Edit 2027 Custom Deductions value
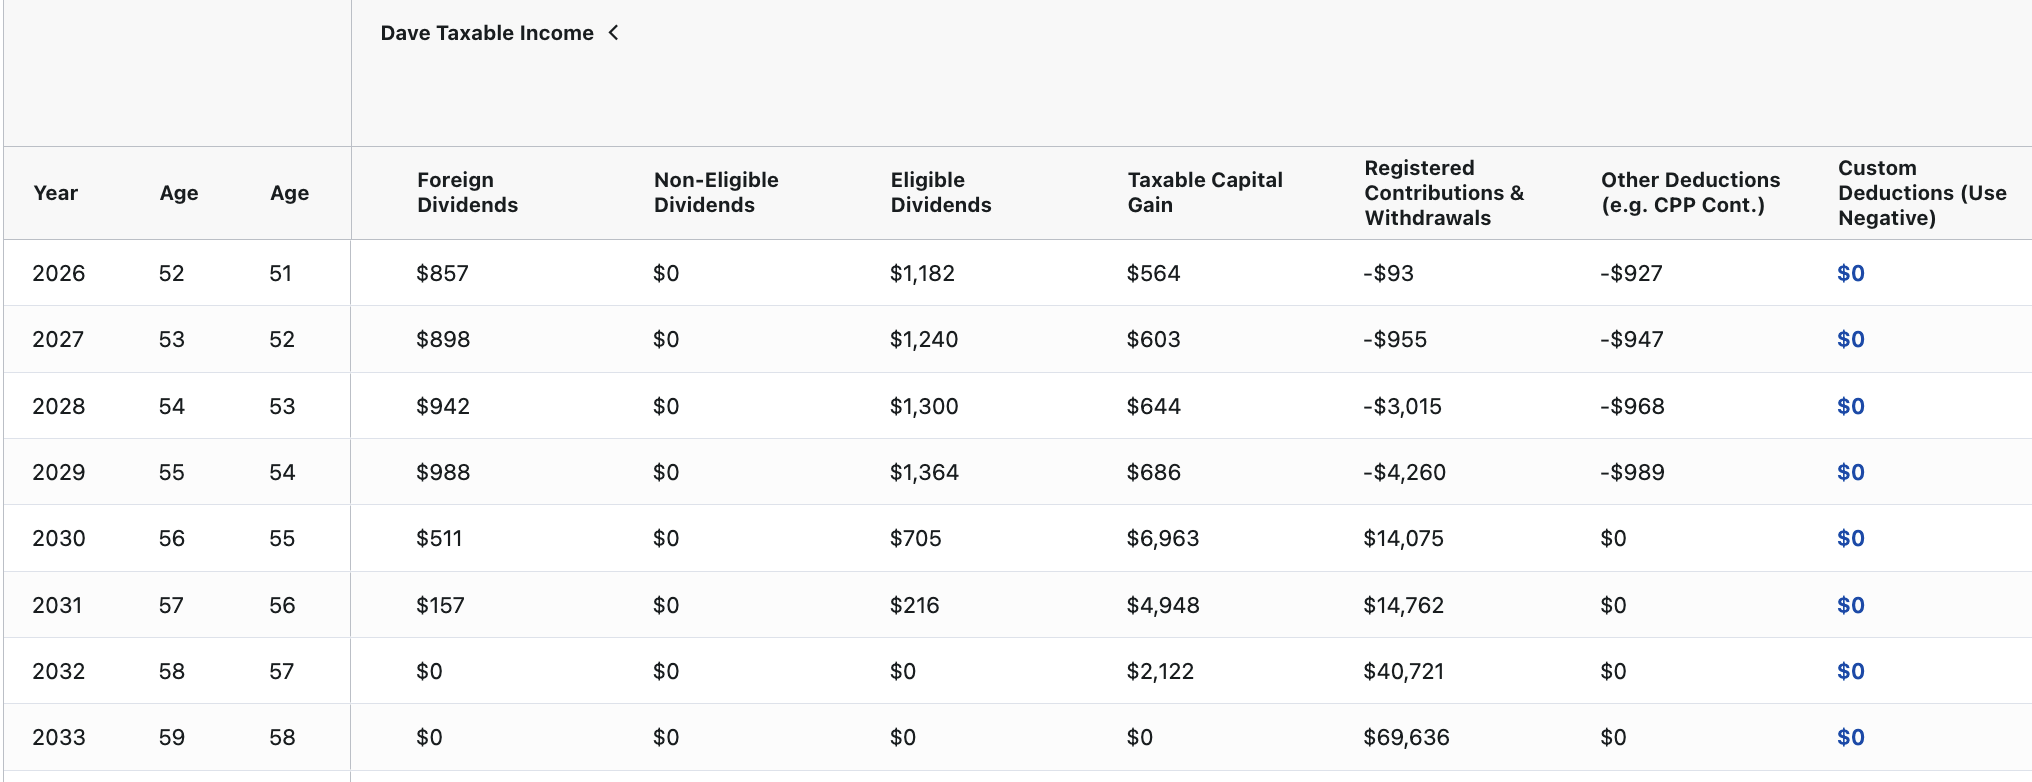Viewport: 2032px width, 782px height. [x=1850, y=339]
